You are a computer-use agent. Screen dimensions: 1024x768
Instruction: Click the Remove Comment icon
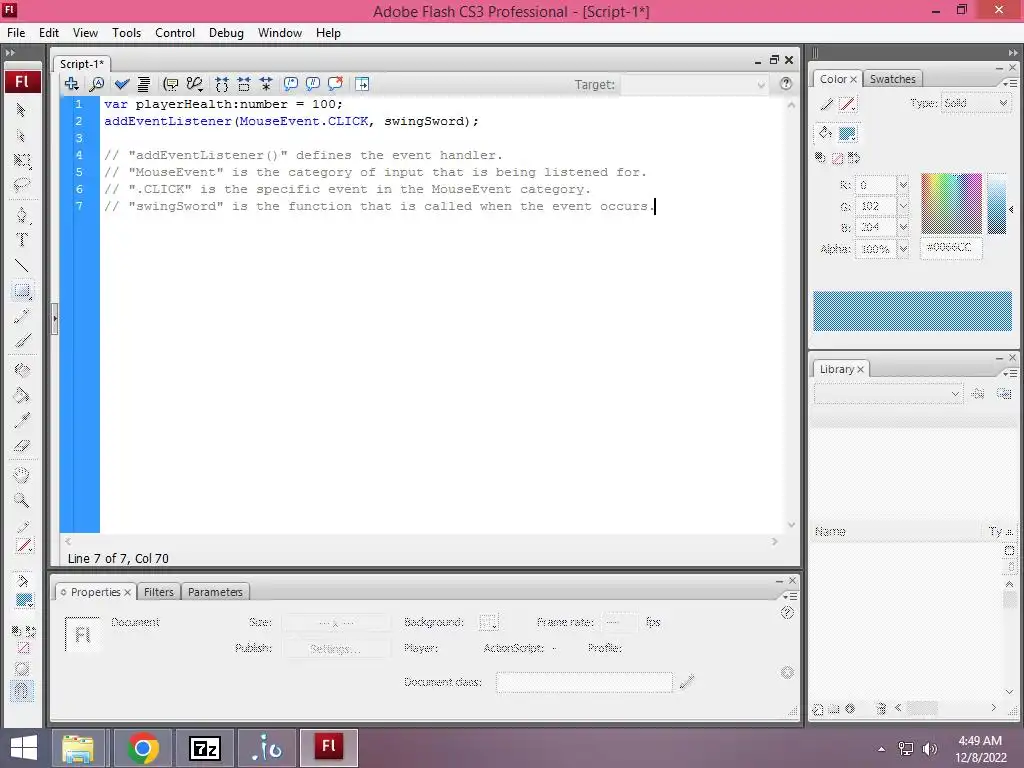[335, 84]
